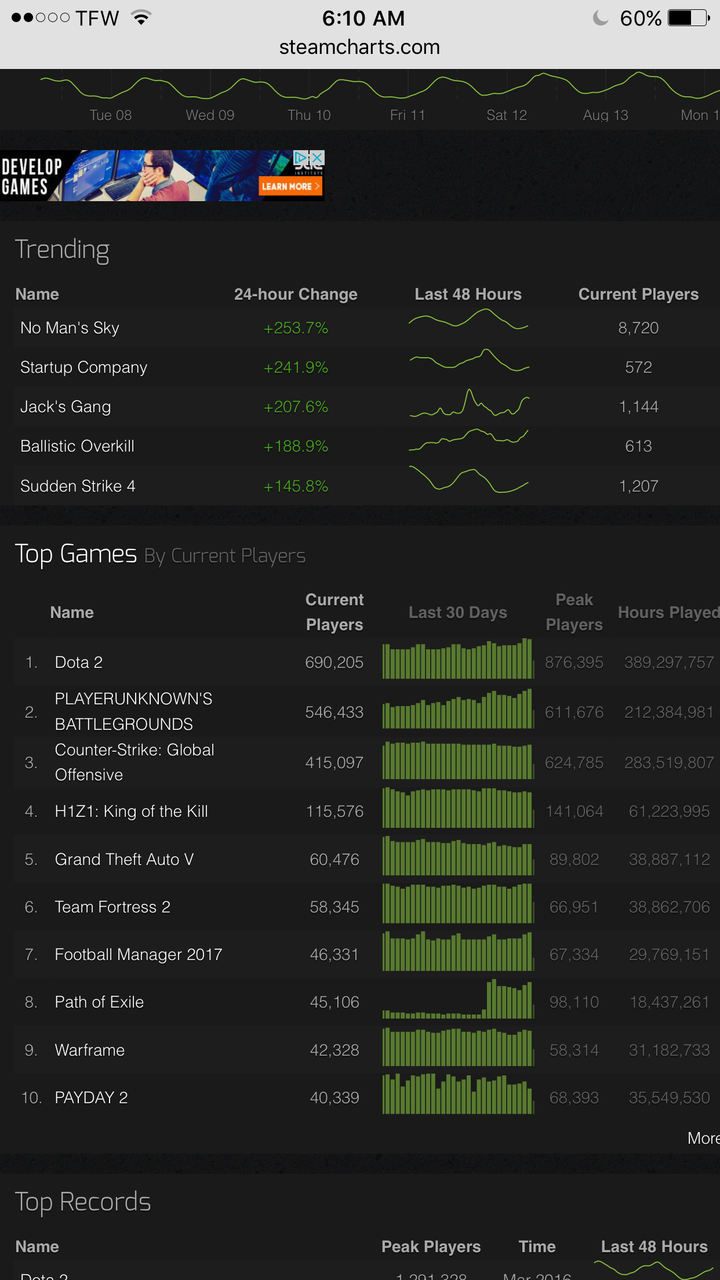
Task: Tap the Do Not Disturb moon icon
Action: 600,18
